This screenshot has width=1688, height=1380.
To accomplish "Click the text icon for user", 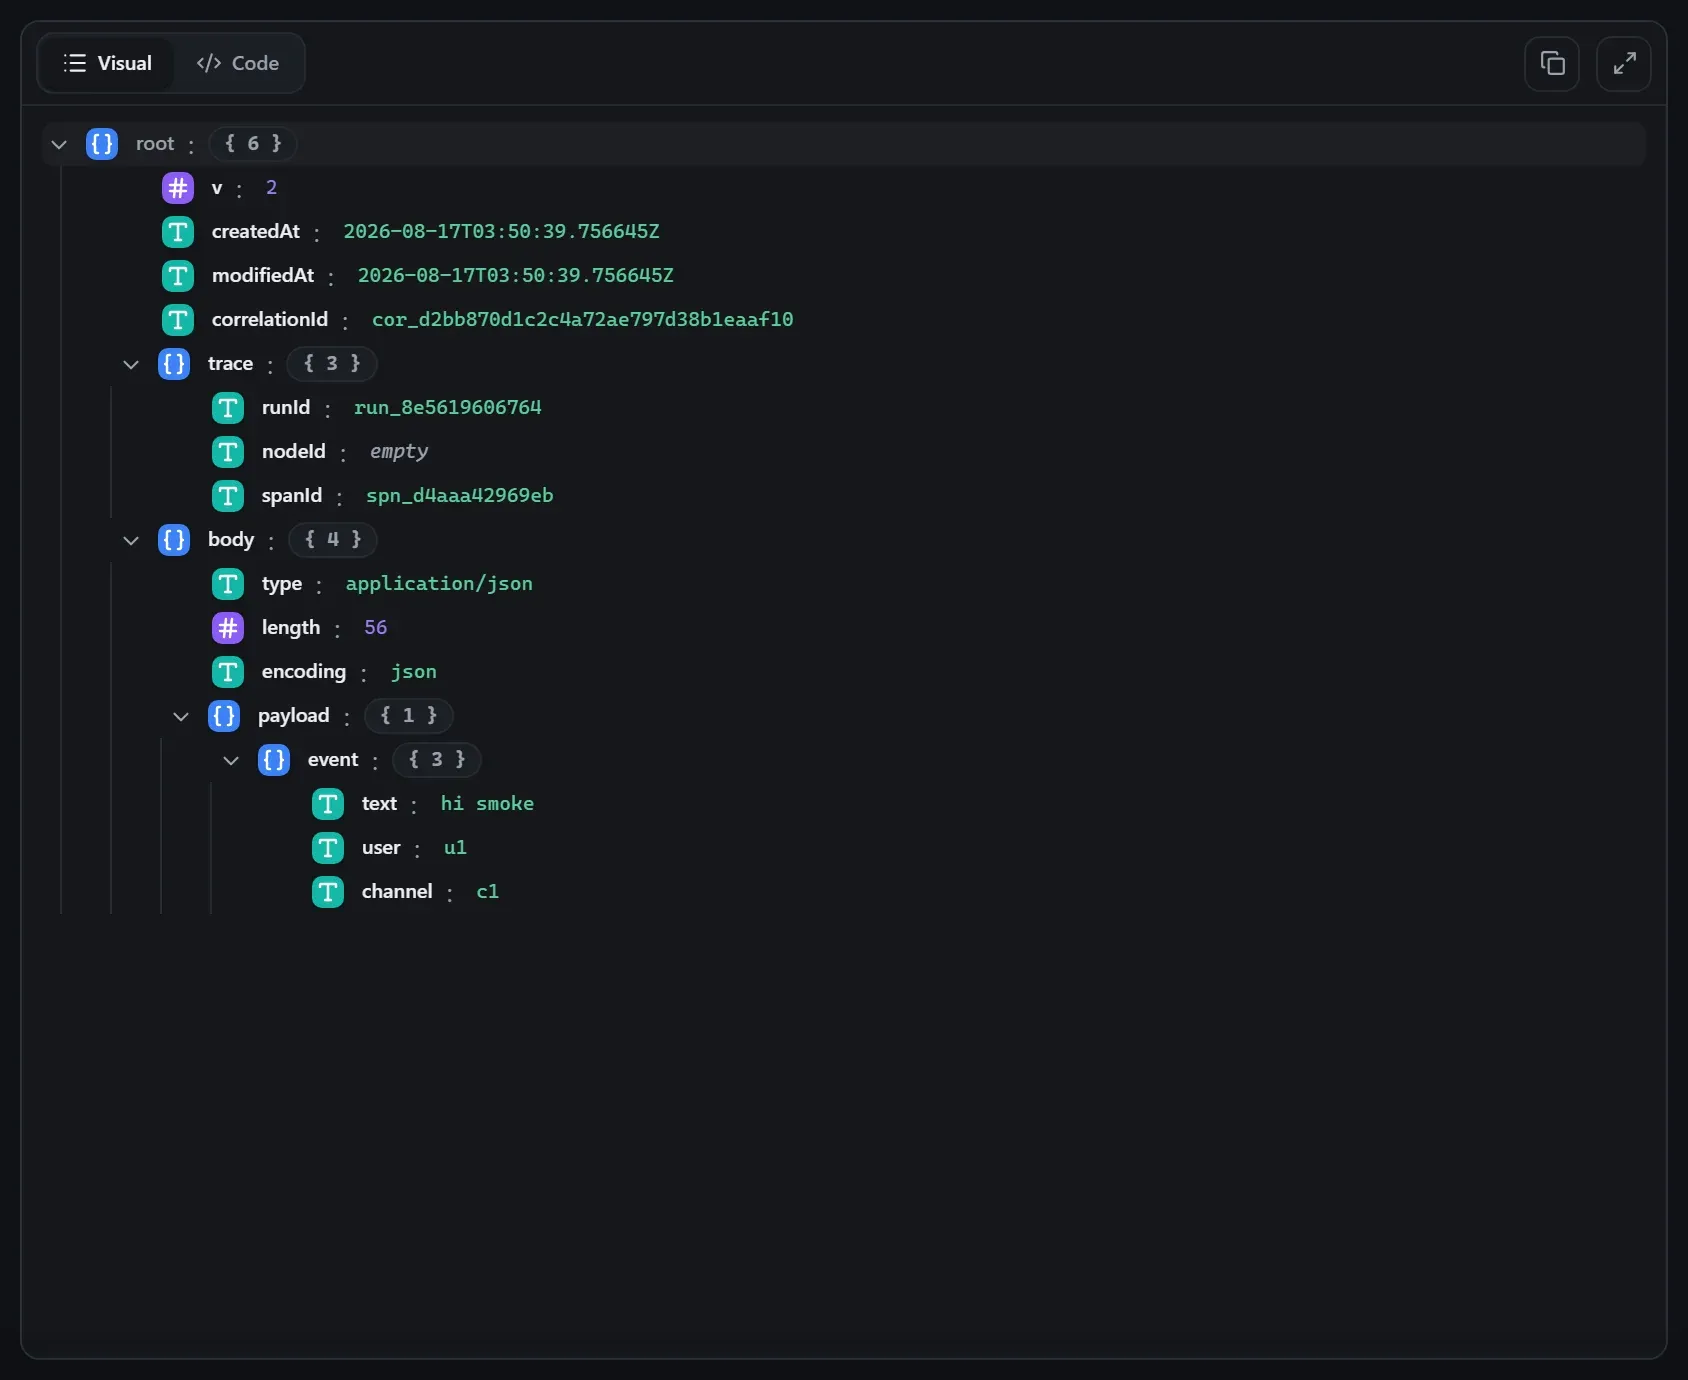I will [328, 848].
